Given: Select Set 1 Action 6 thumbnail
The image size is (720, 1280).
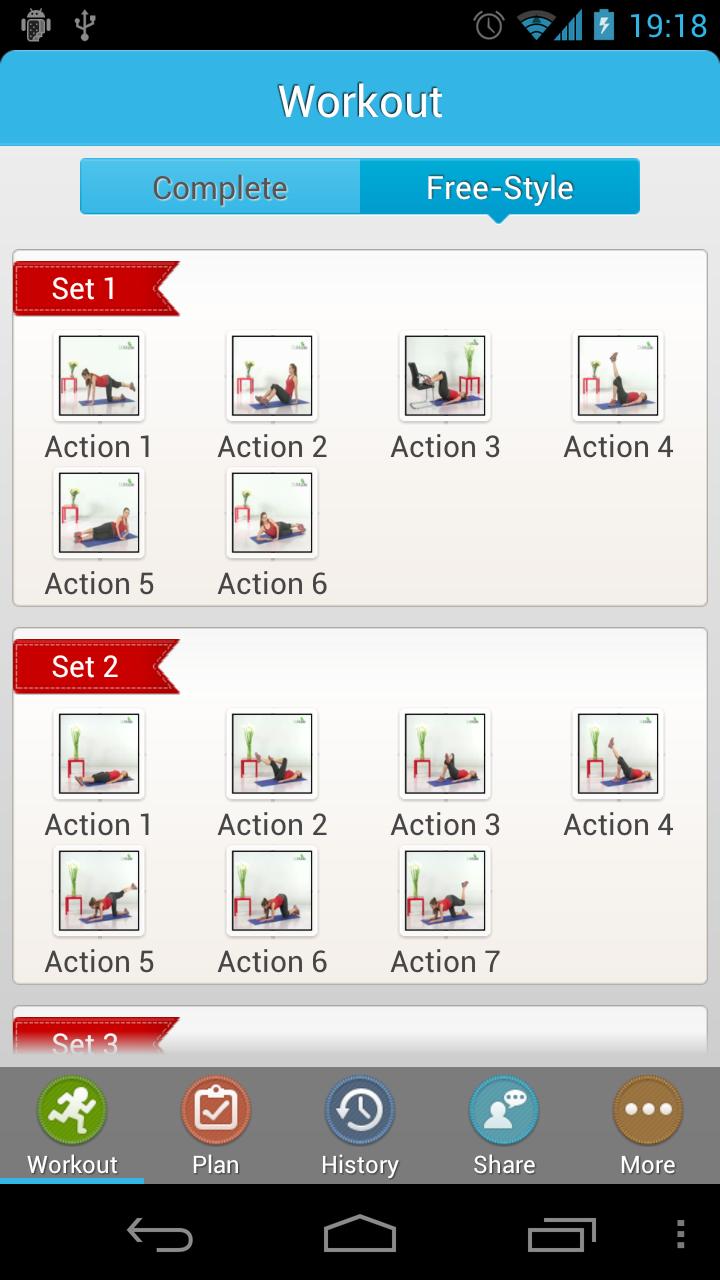Looking at the screenshot, I should (x=272, y=513).
